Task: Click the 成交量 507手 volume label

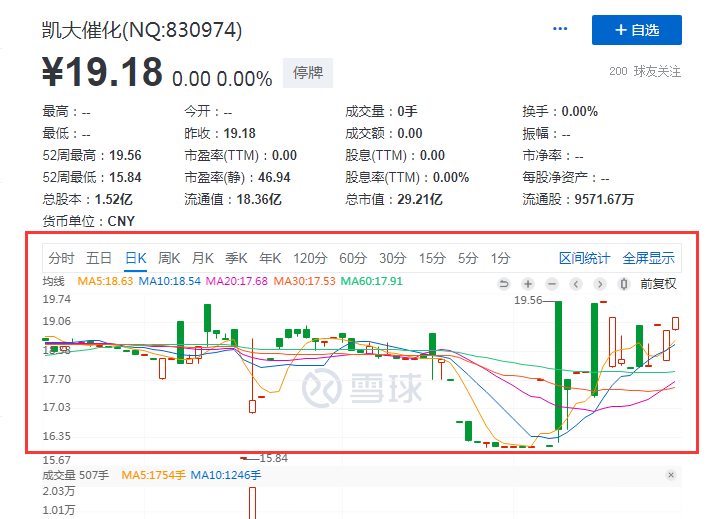Action: point(75,475)
